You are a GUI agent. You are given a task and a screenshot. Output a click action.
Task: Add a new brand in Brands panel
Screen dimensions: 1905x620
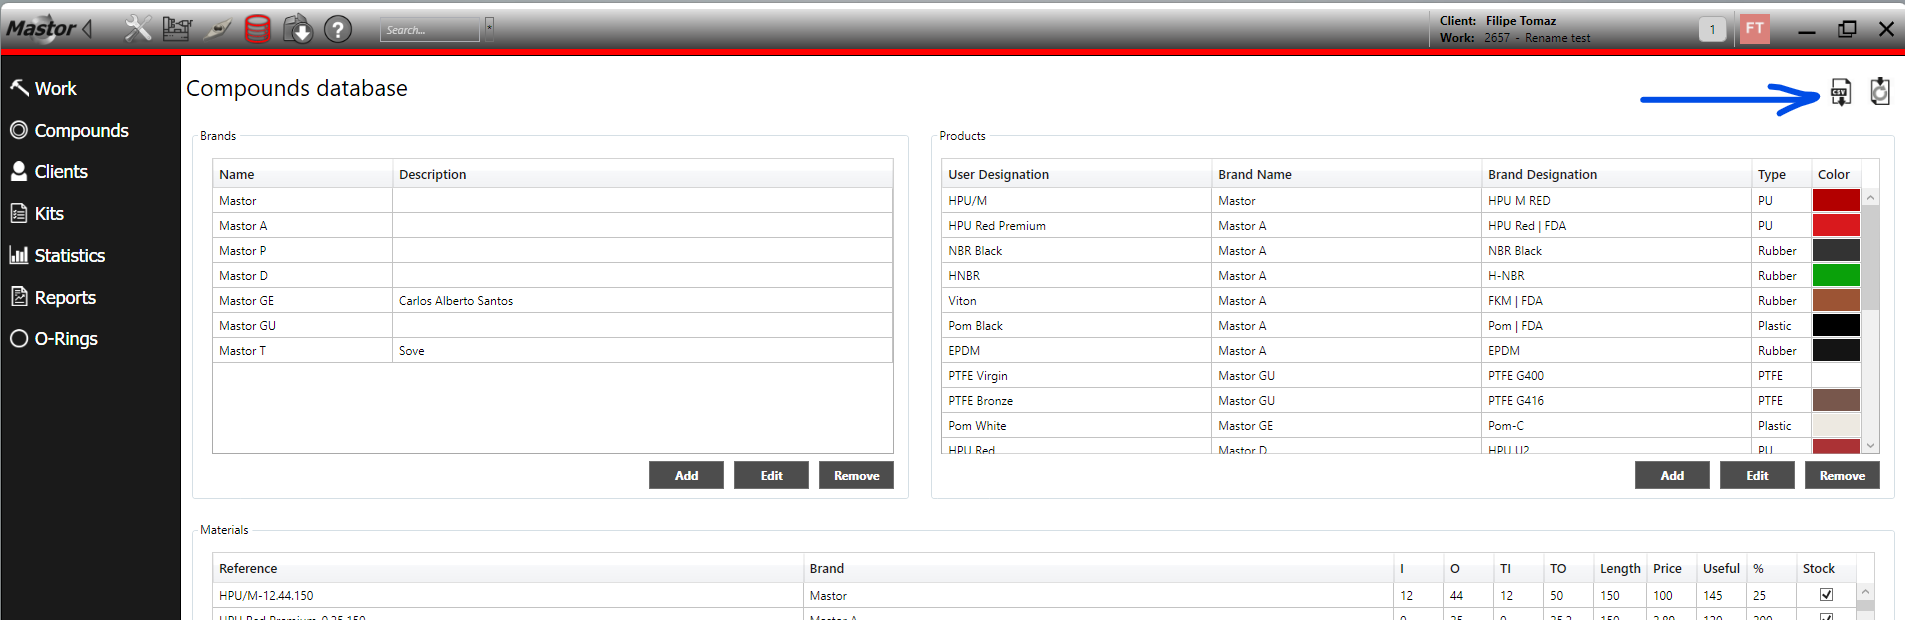click(686, 475)
